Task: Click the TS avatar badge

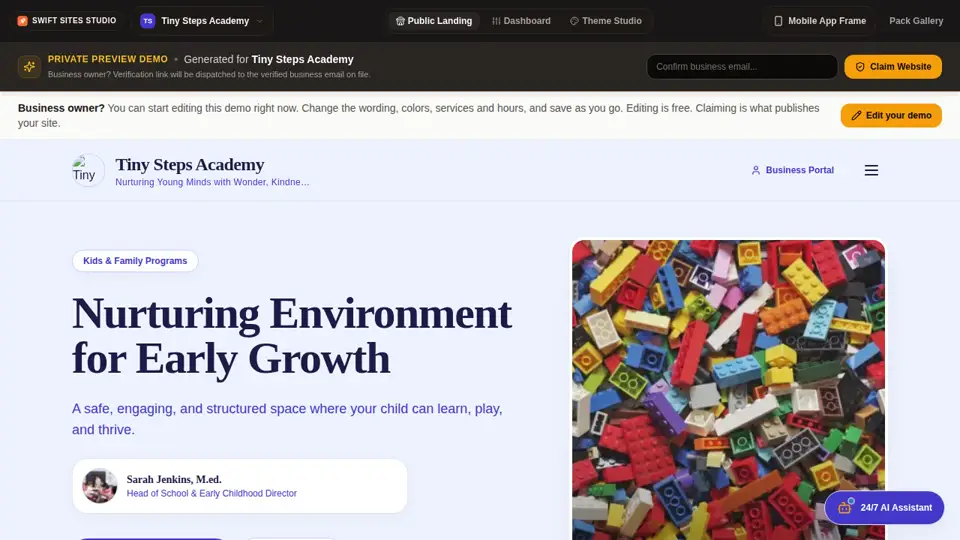Action: pos(148,21)
